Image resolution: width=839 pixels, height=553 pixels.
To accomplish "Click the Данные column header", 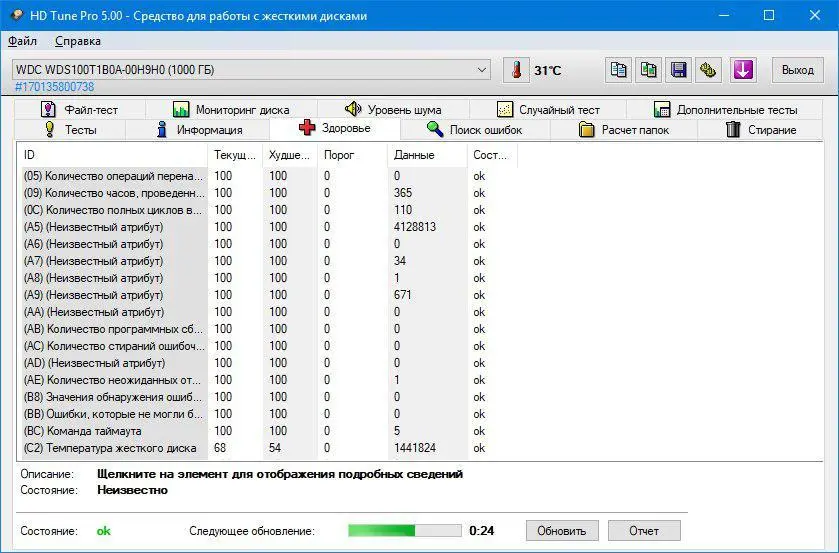I will [428, 155].
